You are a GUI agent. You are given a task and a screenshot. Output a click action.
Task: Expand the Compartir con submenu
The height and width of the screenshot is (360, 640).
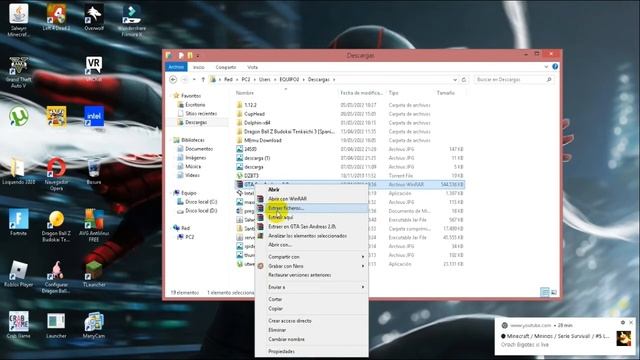pos(311,257)
